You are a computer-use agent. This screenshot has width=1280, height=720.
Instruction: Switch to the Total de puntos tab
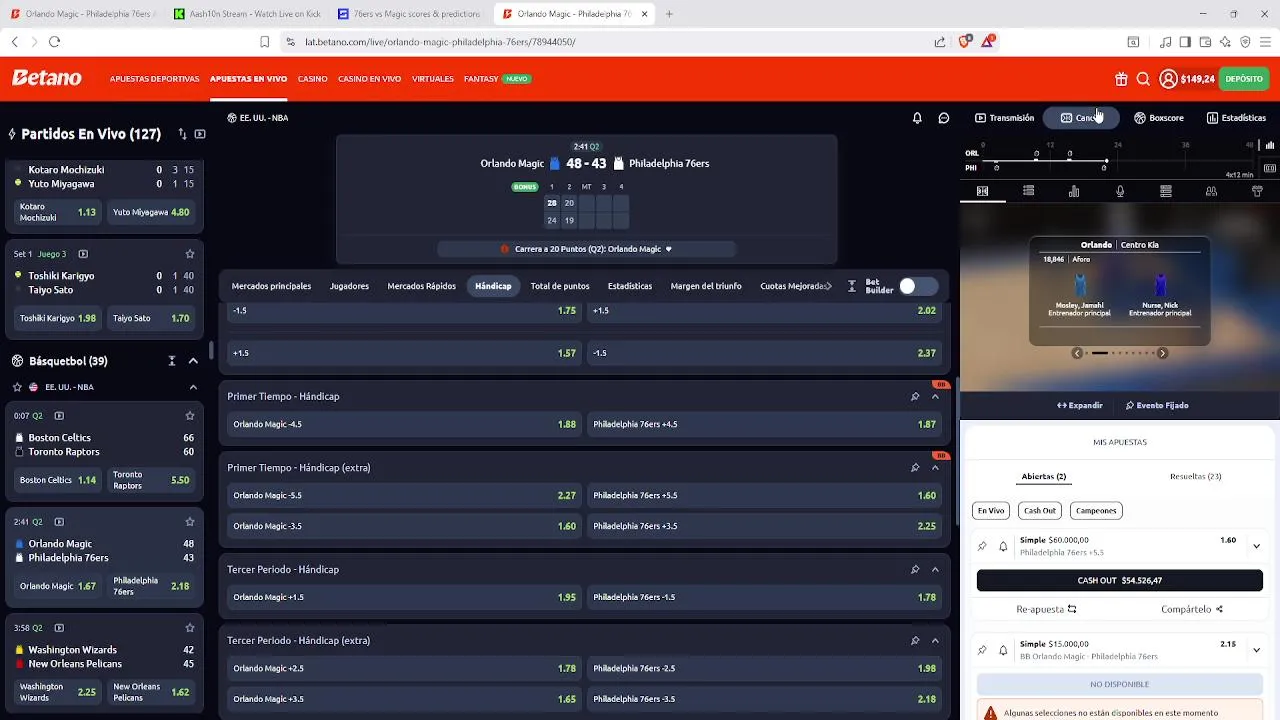[x=560, y=286]
